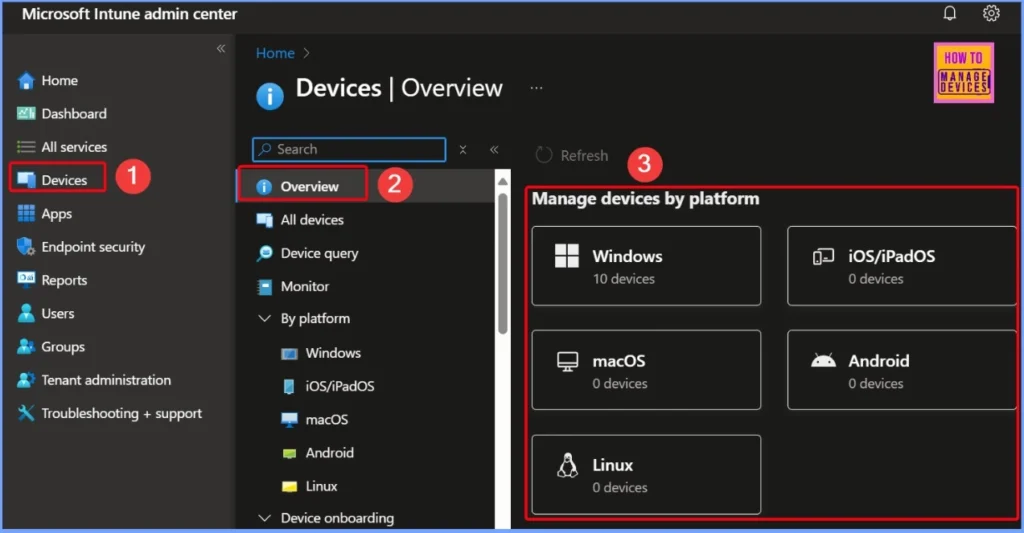Image resolution: width=1024 pixels, height=533 pixels.
Task: Open Monitor text in submenu
Action: (x=305, y=287)
